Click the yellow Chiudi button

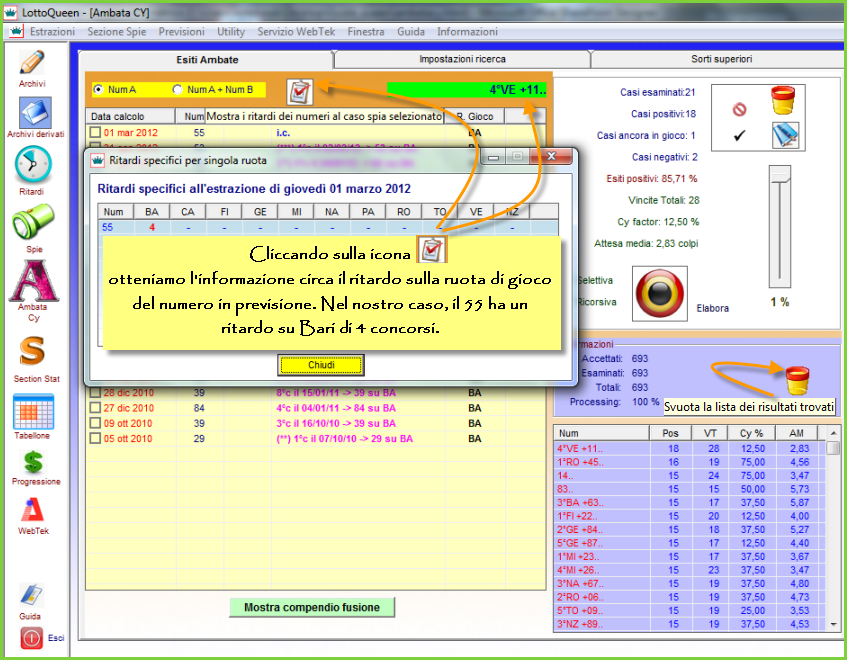click(321, 365)
